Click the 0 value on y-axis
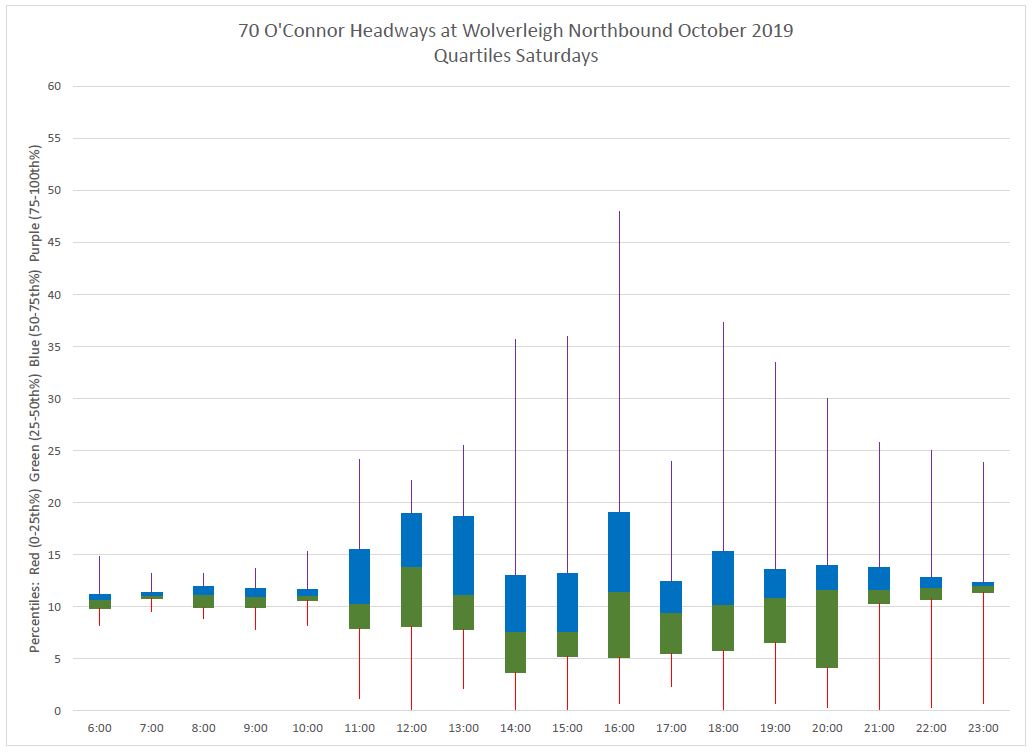Image resolution: width=1032 pixels, height=755 pixels. (x=58, y=711)
